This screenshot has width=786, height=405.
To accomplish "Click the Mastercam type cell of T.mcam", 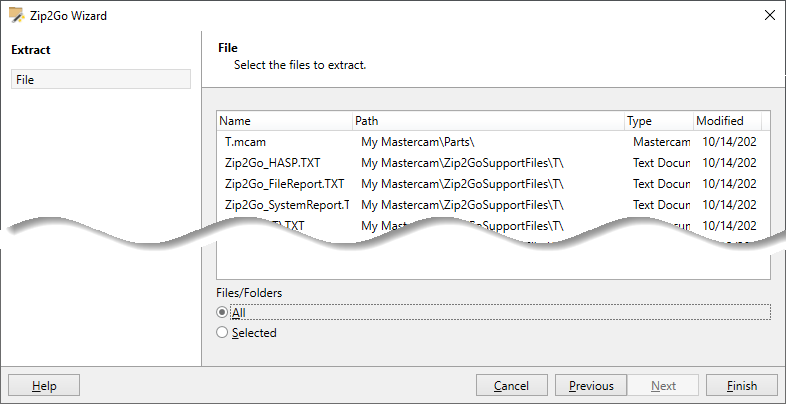I will (x=661, y=142).
